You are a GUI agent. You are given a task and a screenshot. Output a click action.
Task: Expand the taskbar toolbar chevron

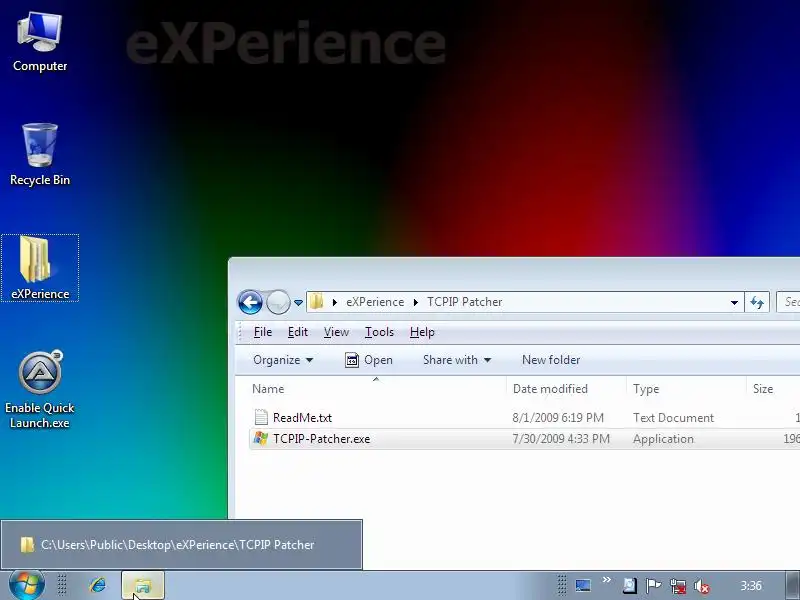coord(607,580)
